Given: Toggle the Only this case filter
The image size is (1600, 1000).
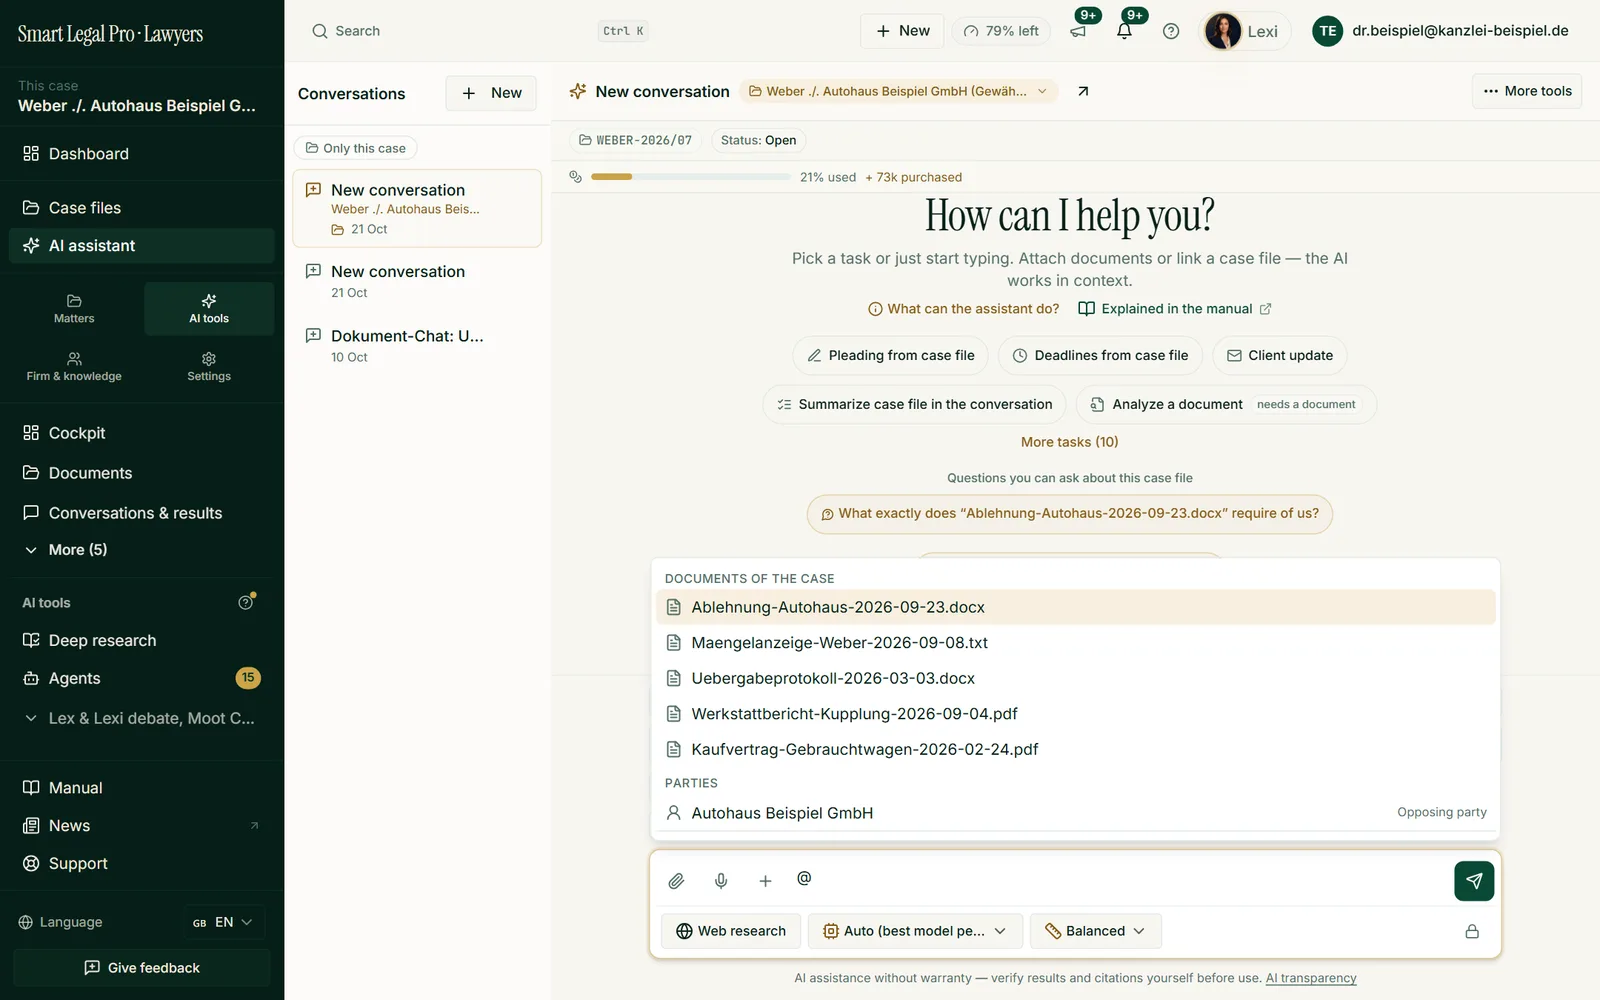Looking at the screenshot, I should tap(355, 148).
